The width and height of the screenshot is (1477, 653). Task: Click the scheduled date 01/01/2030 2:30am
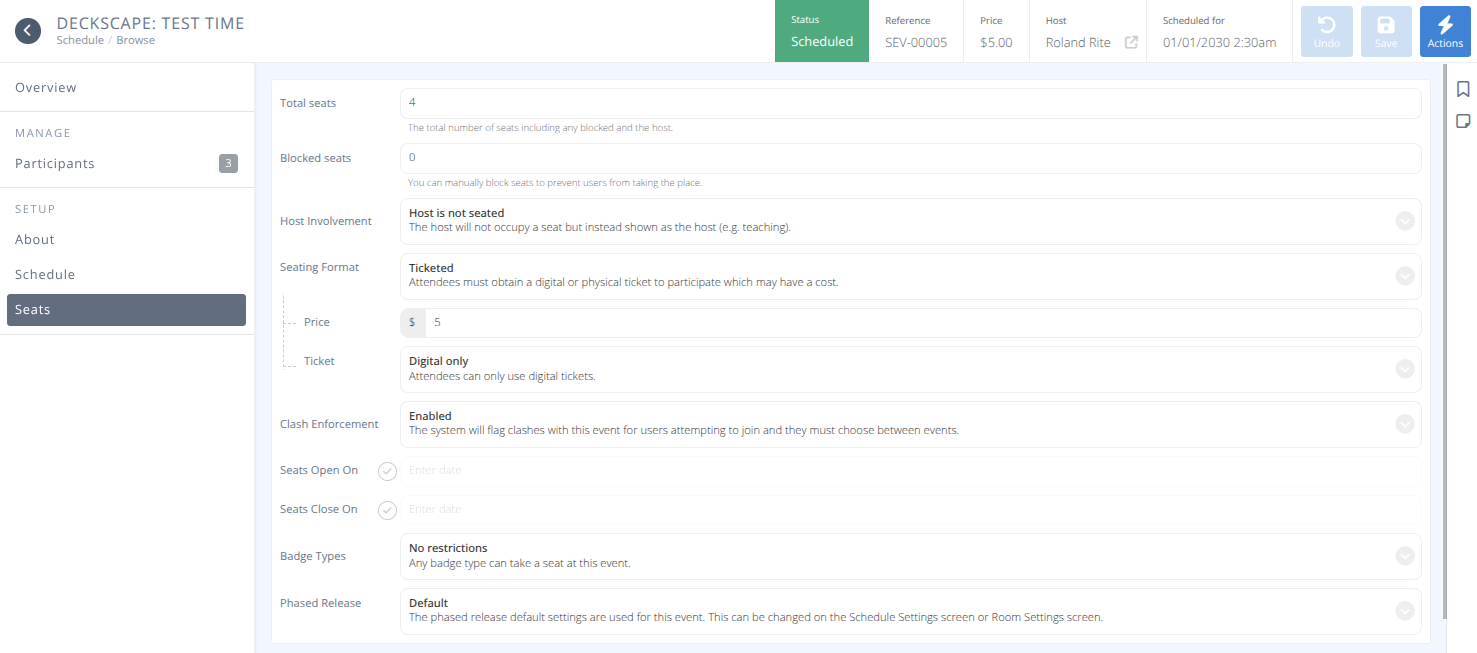point(1219,43)
